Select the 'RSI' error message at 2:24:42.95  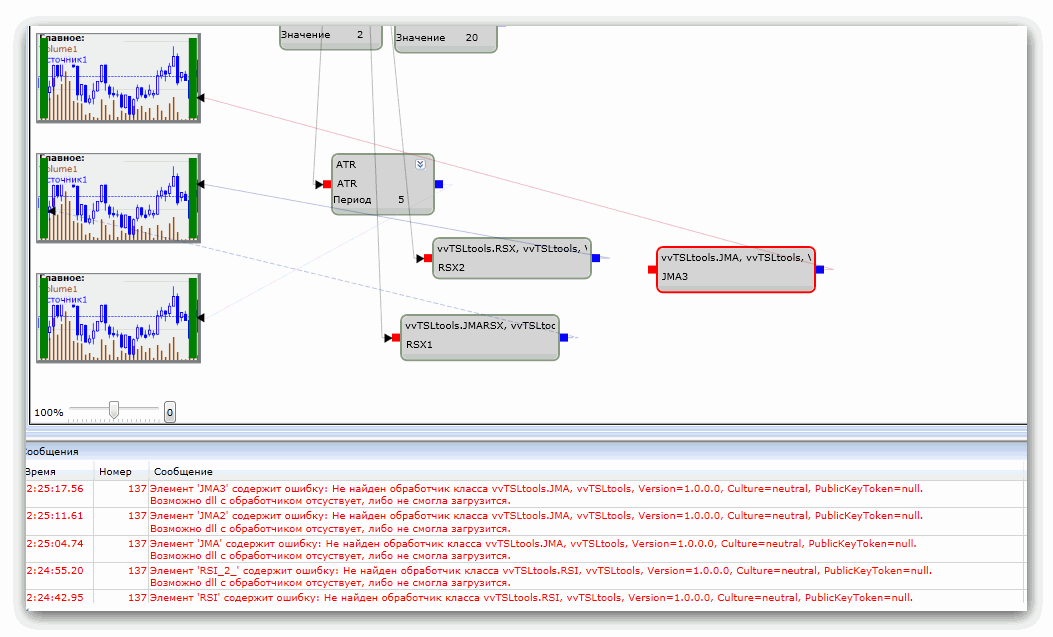tap(526, 597)
